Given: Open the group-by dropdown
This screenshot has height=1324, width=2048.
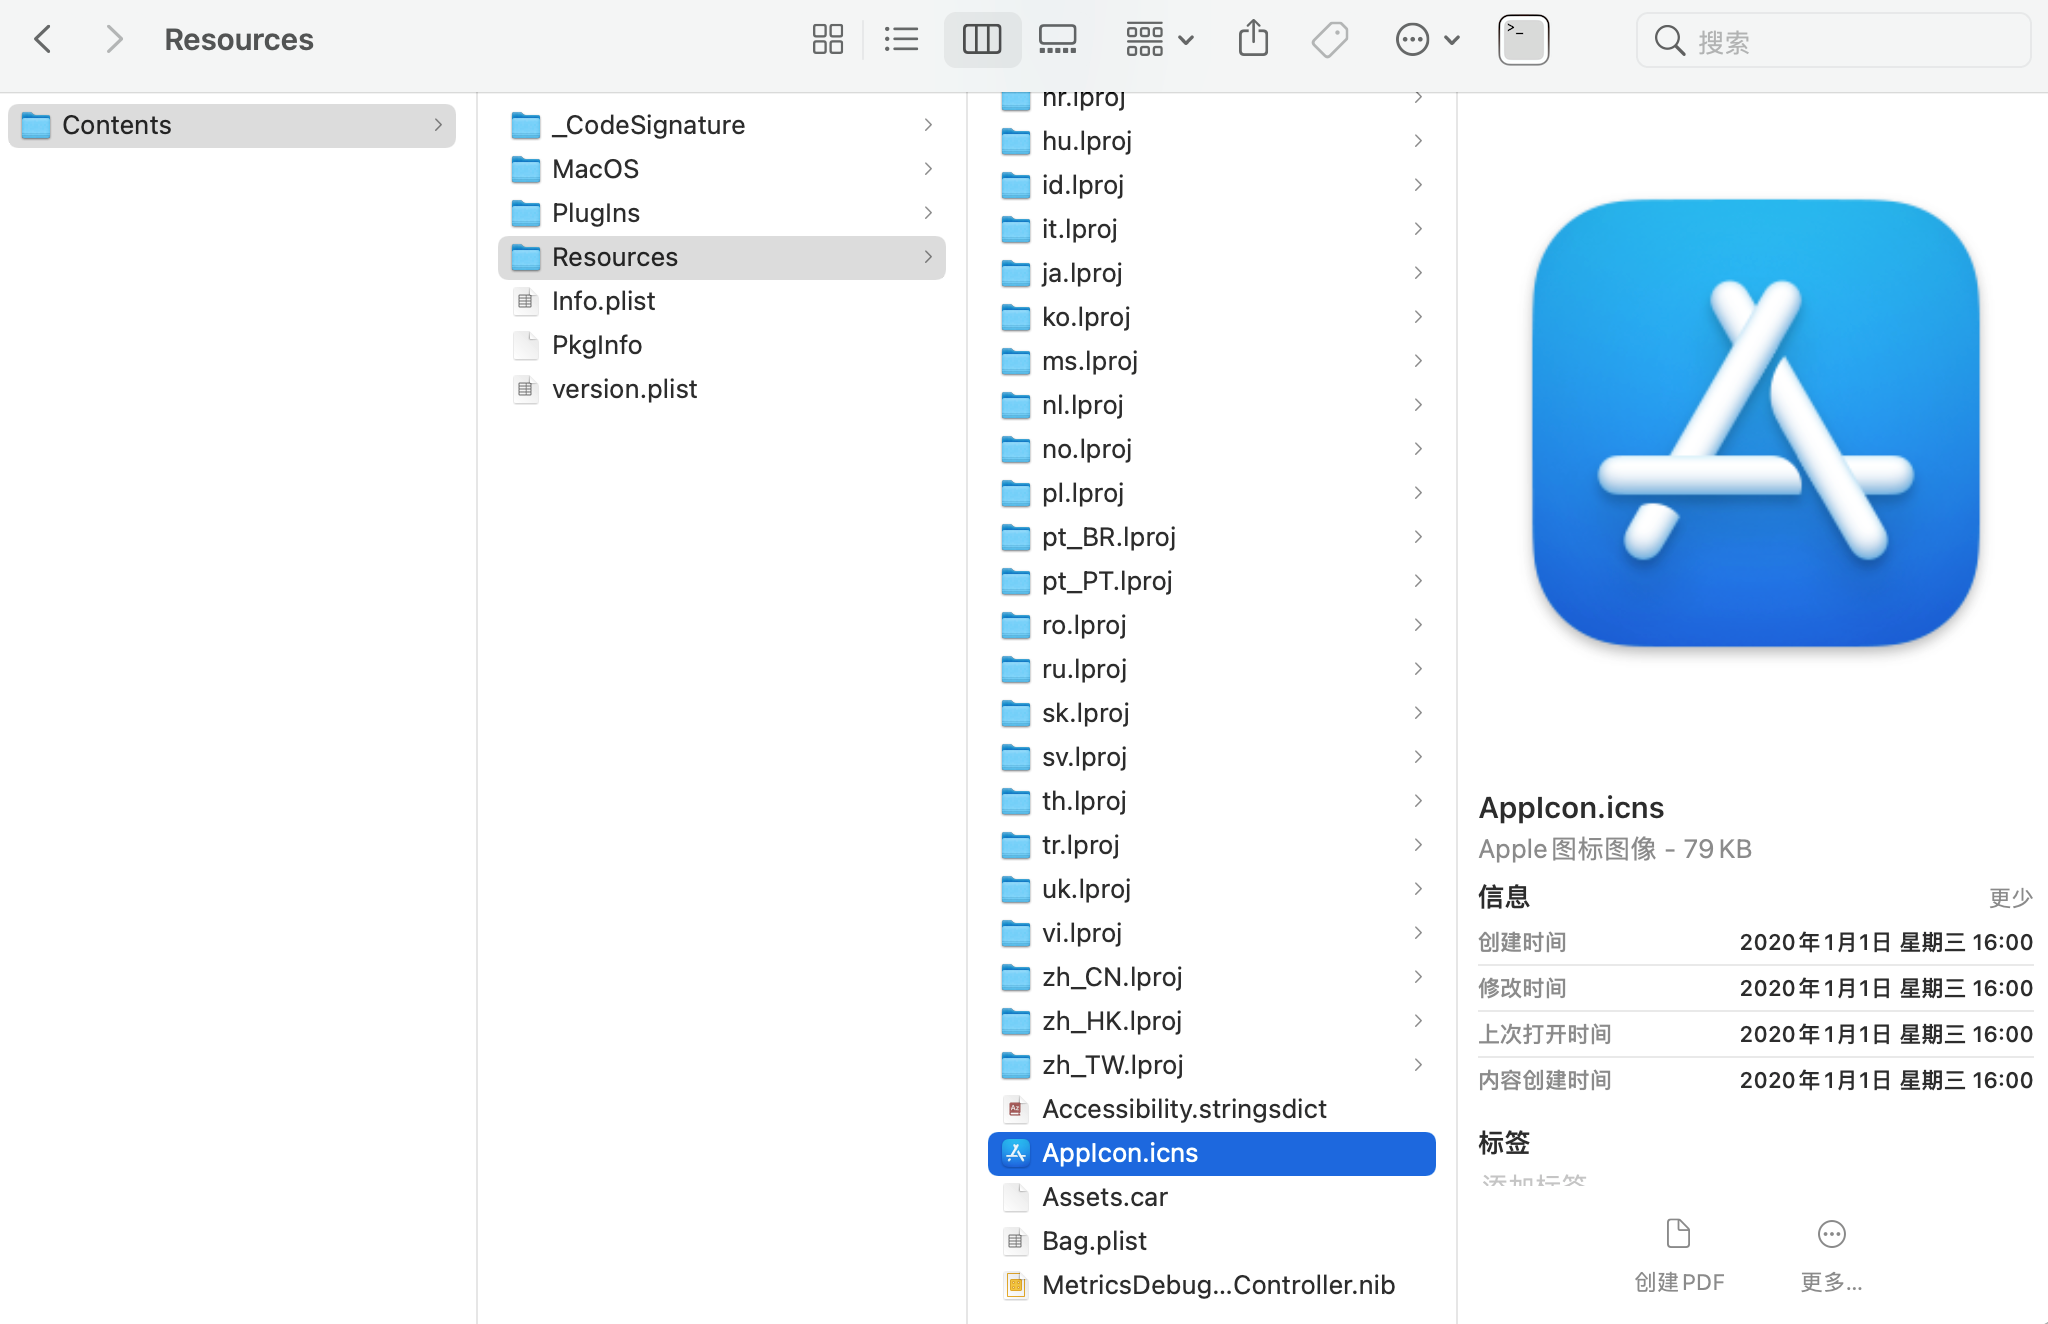Looking at the screenshot, I should point(1159,40).
